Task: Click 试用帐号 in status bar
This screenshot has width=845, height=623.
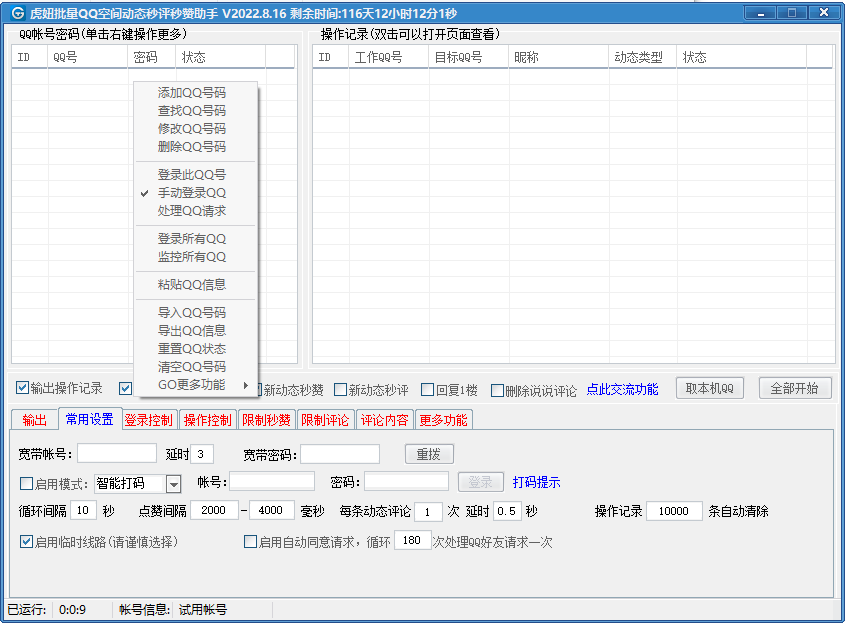Action: tap(203, 610)
